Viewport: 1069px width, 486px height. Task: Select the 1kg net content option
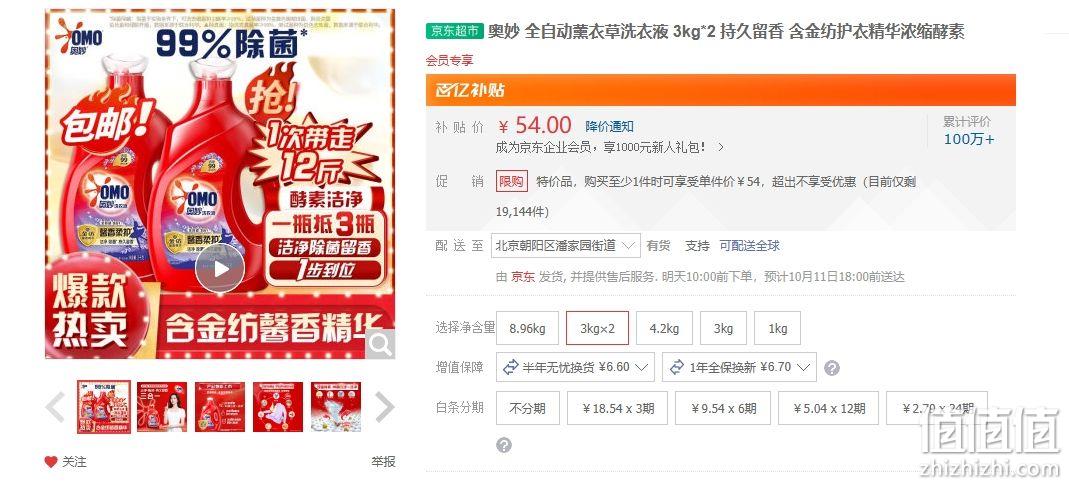coord(777,329)
